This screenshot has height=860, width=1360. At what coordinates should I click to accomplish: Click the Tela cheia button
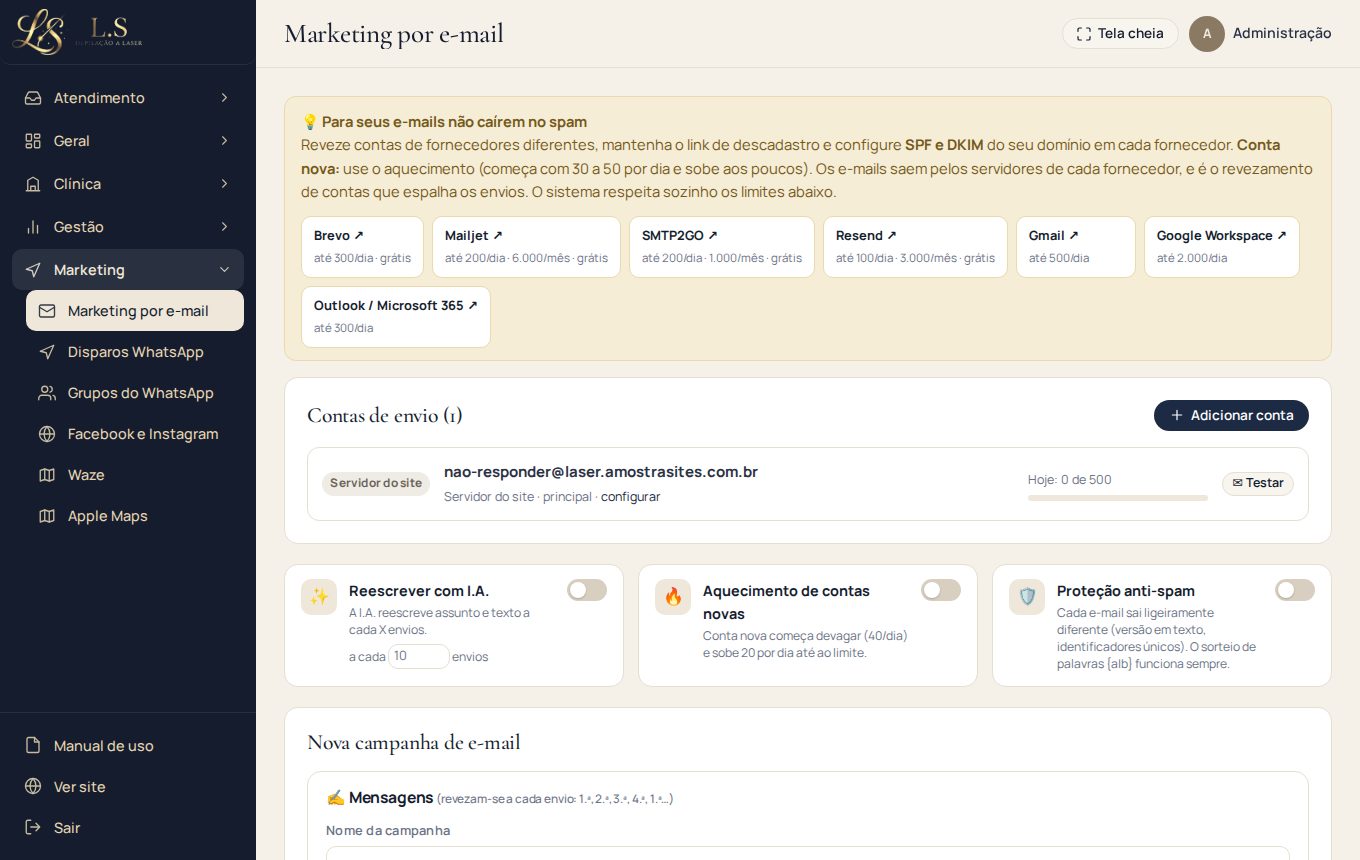(1120, 34)
